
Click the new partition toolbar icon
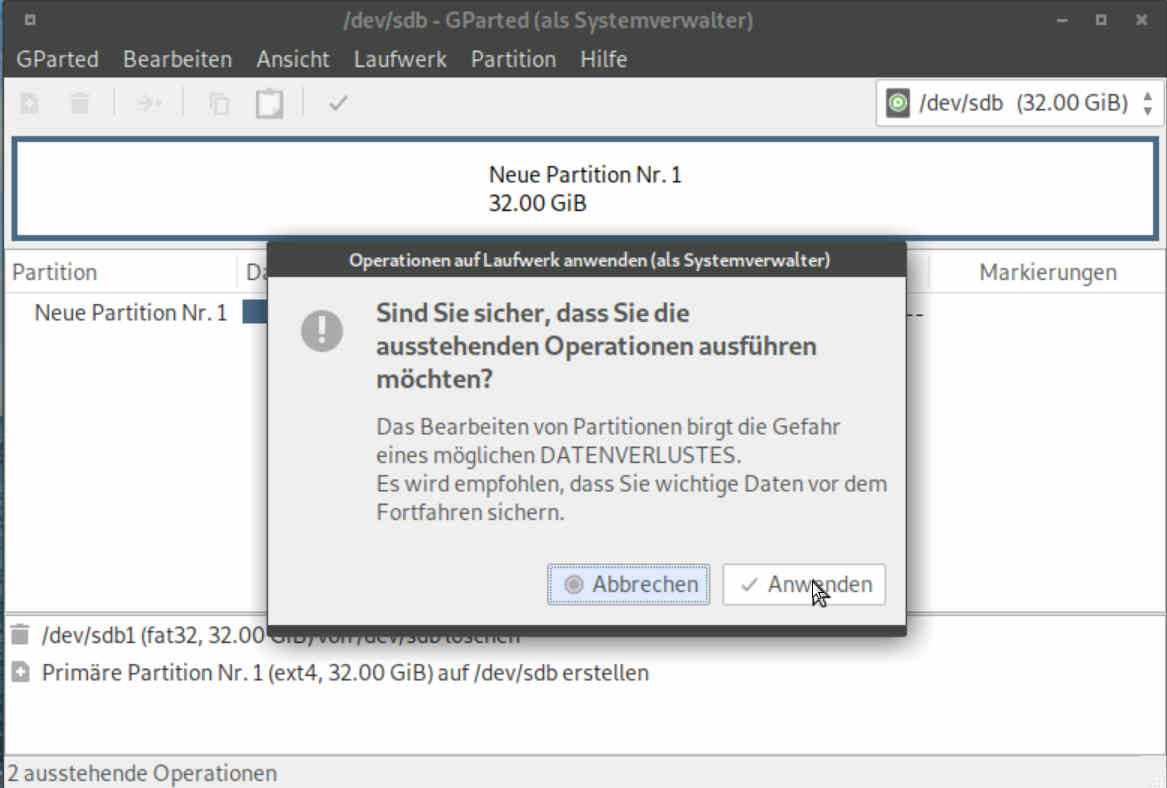pos(30,103)
